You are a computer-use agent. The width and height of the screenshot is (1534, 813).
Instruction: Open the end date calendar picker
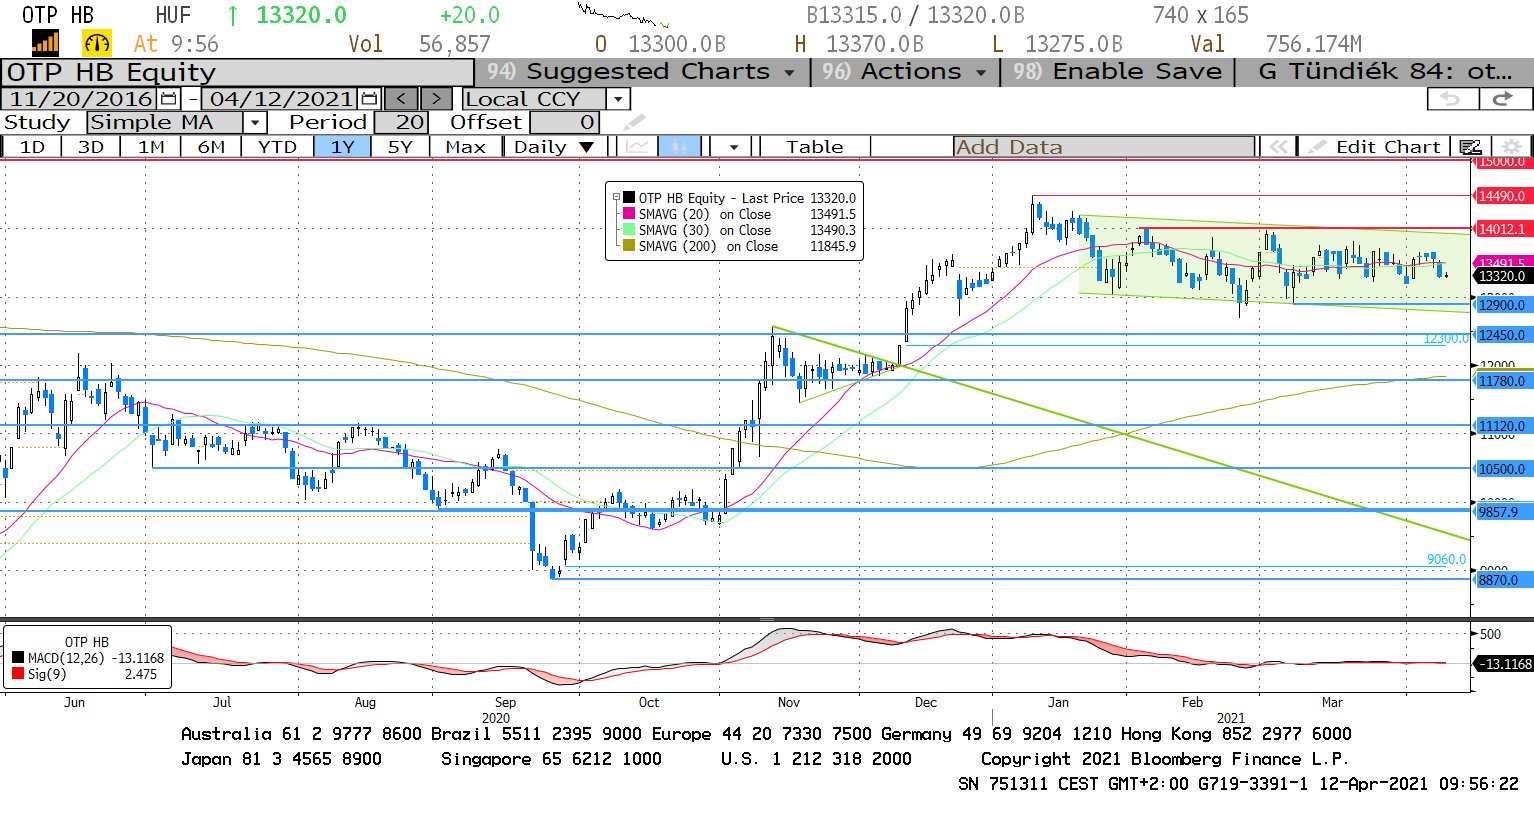click(369, 99)
